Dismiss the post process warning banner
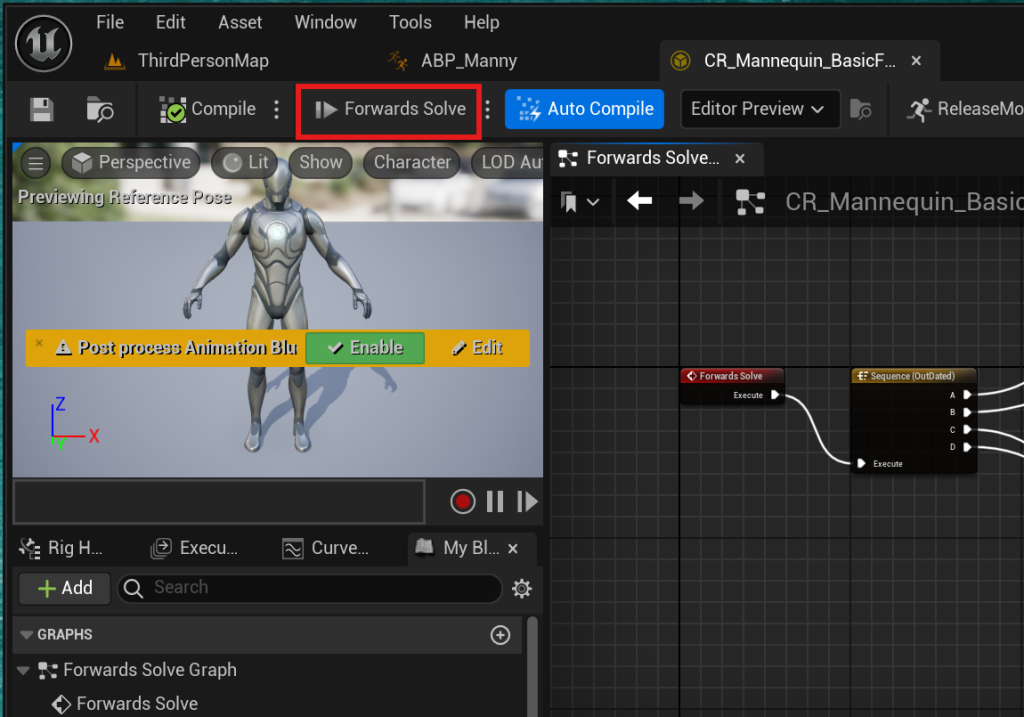Screen dimensions: 1024x717 (x=39, y=342)
